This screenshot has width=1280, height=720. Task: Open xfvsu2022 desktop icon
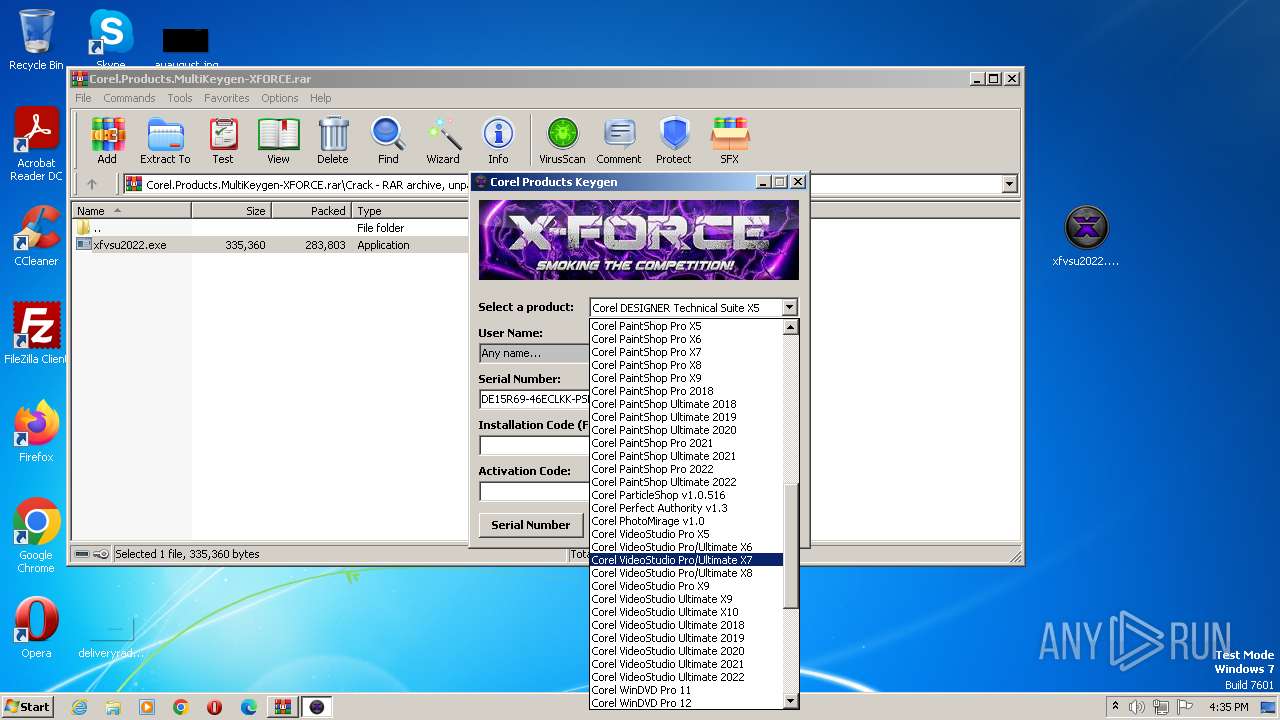coord(1086,237)
